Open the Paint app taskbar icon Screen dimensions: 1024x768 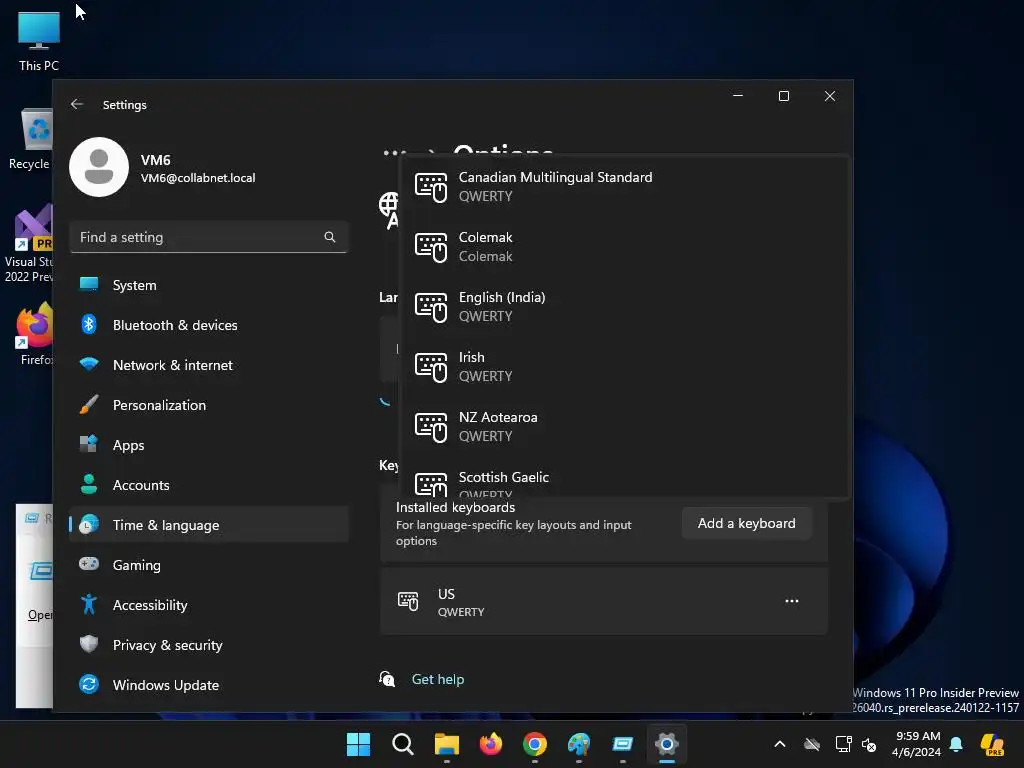[x=579, y=744]
